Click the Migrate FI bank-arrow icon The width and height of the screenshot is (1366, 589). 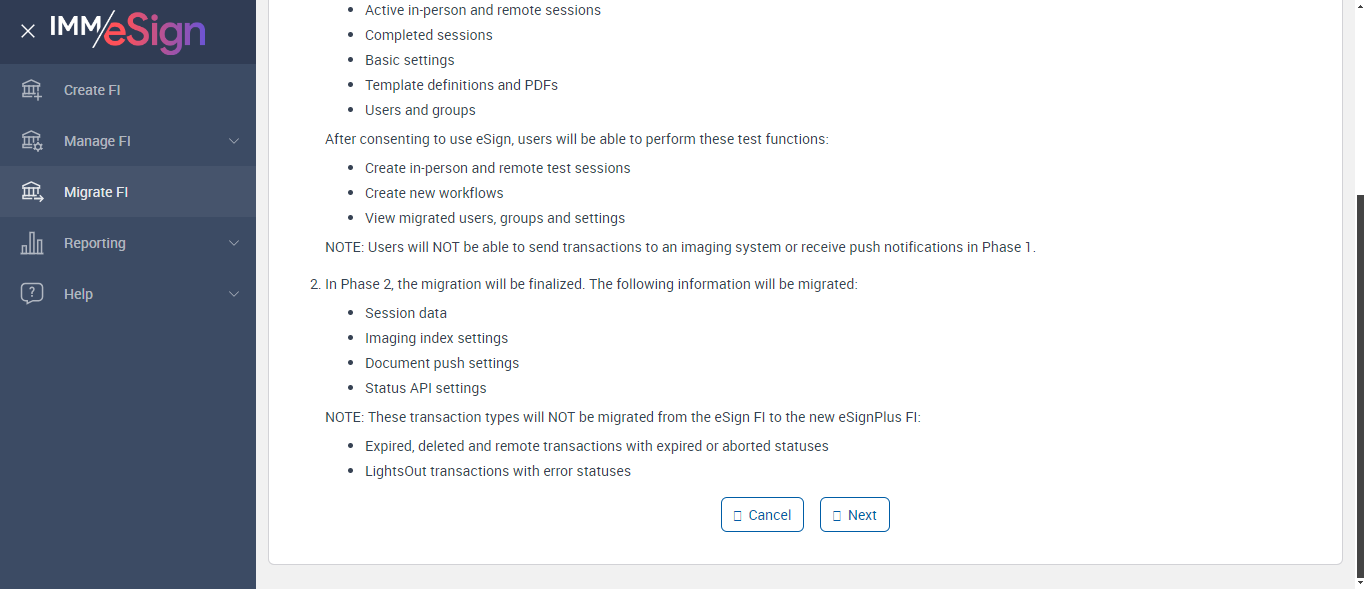click(32, 192)
